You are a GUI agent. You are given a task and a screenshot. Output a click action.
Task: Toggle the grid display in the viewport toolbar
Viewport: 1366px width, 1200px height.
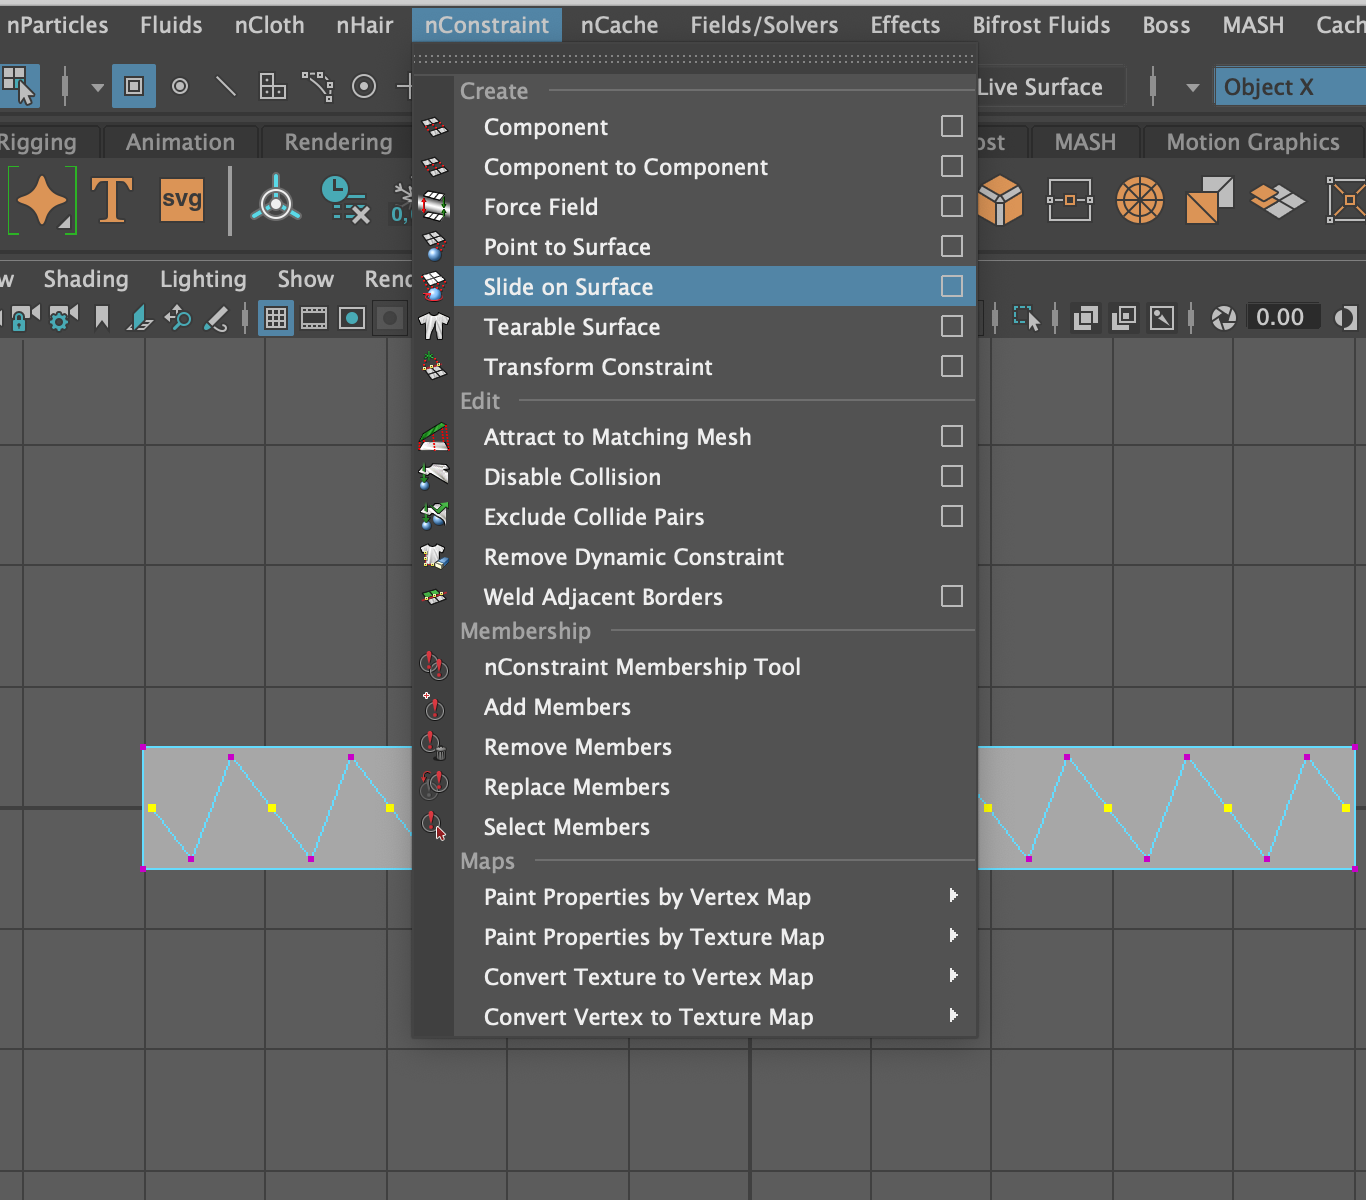click(275, 318)
